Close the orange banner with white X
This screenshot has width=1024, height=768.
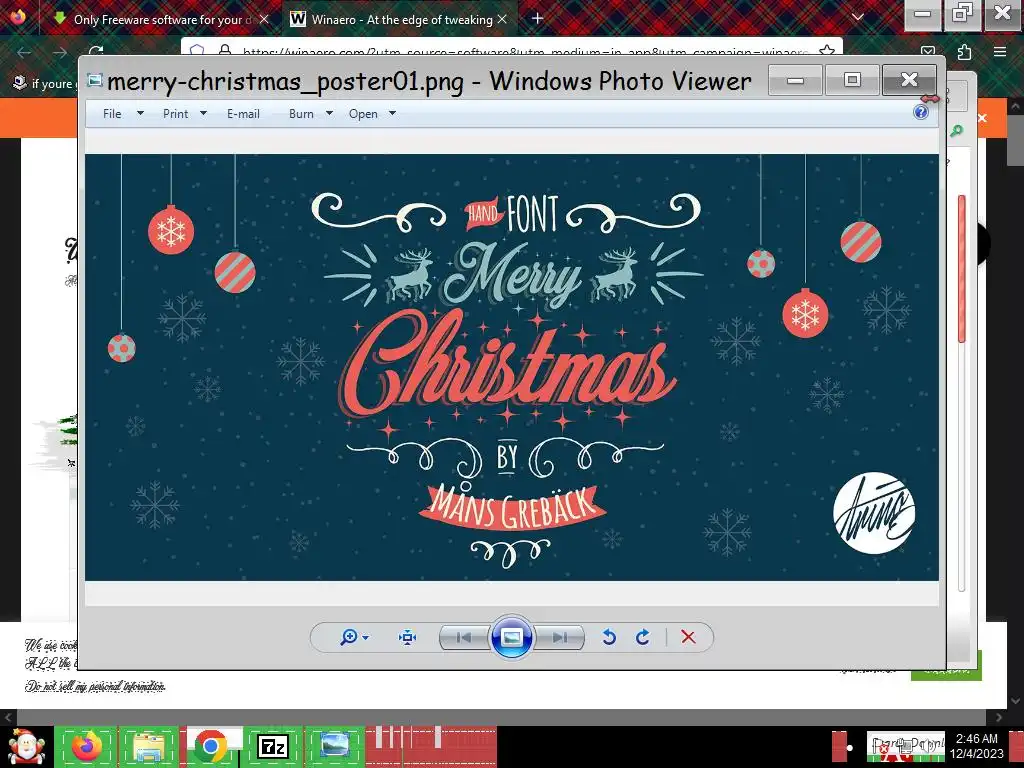pyautogui.click(x=982, y=118)
